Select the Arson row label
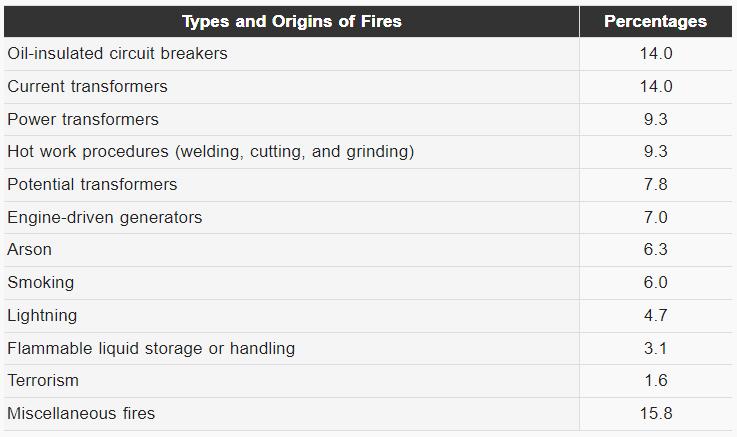737x437 pixels. pos(30,250)
